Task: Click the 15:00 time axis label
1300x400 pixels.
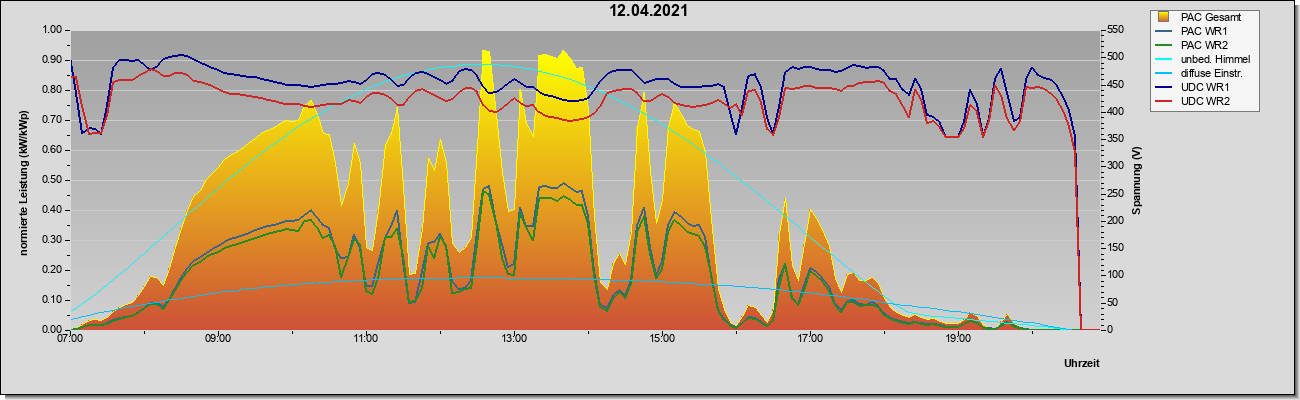Action: [662, 338]
